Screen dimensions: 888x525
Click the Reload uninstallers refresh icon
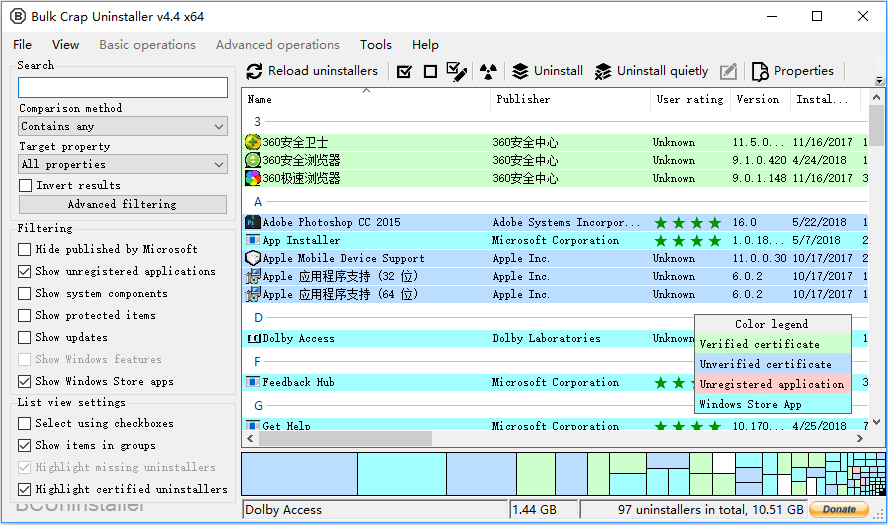pyautogui.click(x=254, y=71)
